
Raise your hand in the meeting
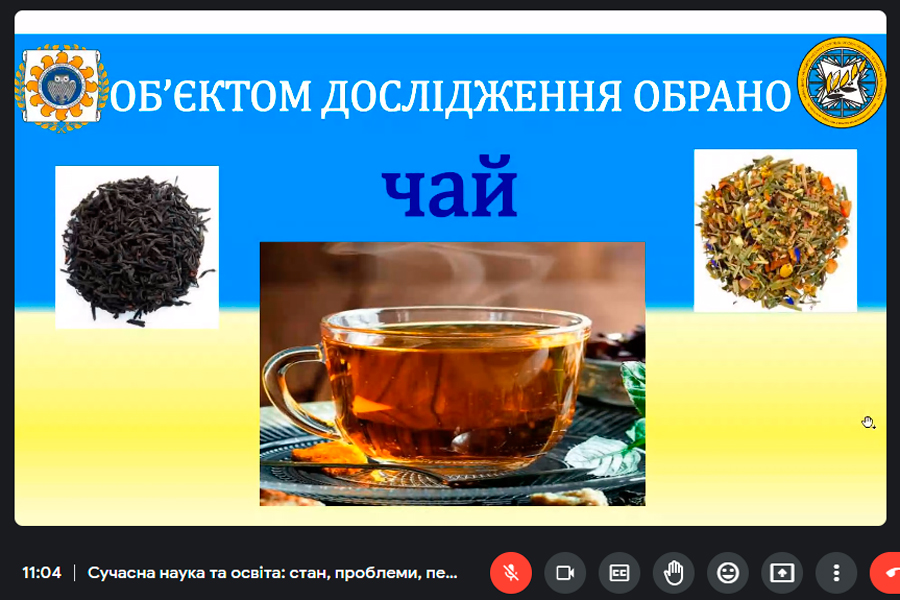click(x=673, y=572)
